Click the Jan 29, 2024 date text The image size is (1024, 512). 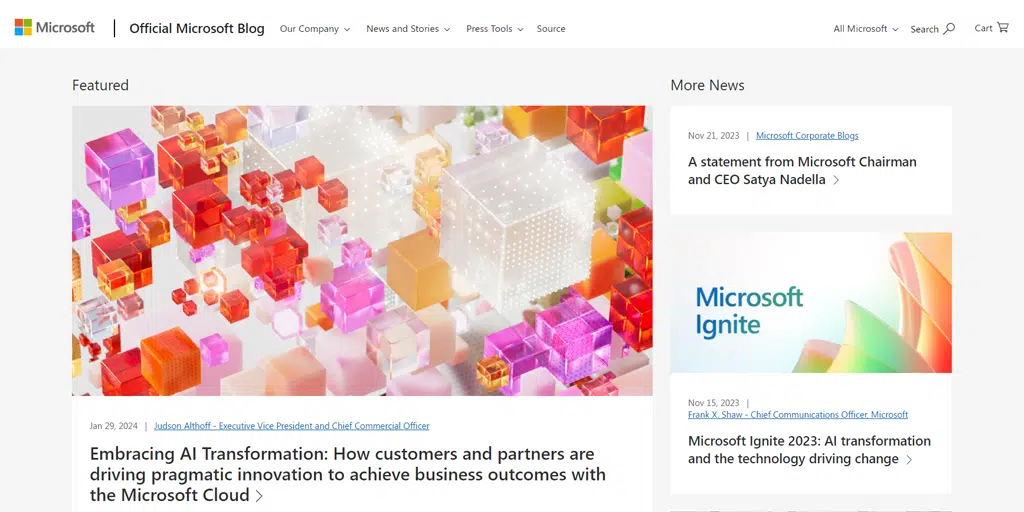coord(114,426)
